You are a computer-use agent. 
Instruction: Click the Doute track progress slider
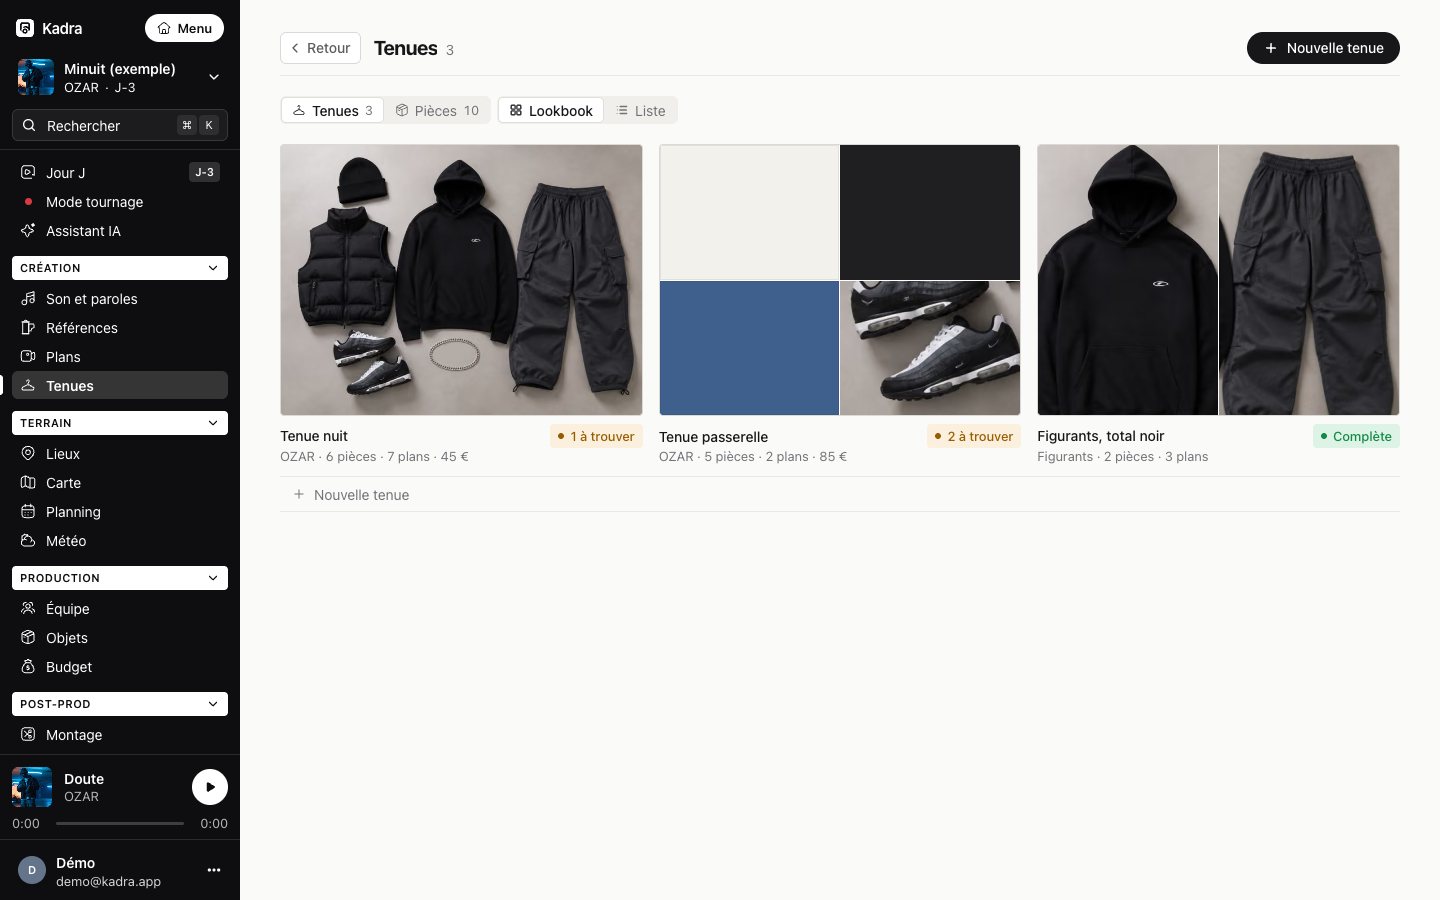(120, 823)
